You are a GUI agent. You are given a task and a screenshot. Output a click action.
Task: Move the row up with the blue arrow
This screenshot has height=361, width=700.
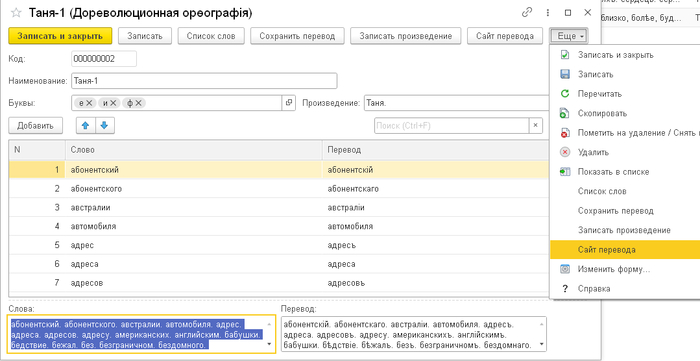pyautogui.click(x=86, y=126)
